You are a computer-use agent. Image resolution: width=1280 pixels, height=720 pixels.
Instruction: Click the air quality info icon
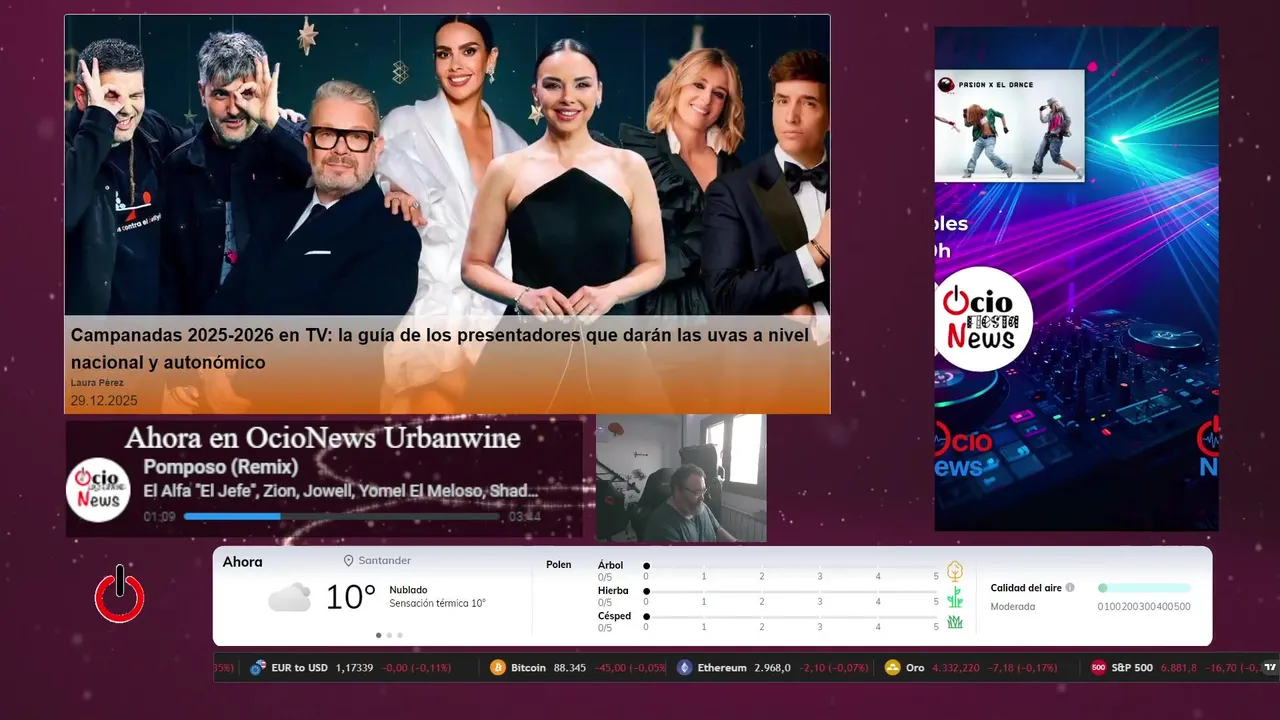(x=1070, y=588)
